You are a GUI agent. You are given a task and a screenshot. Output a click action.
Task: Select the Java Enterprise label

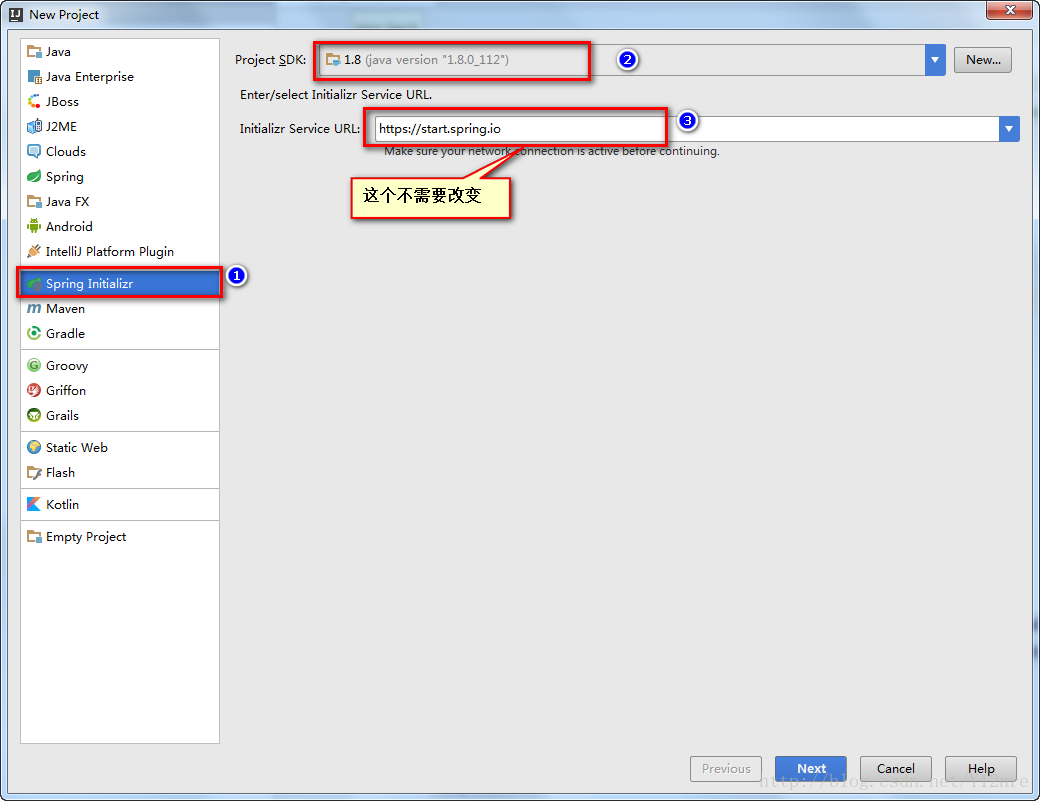pyautogui.click(x=90, y=77)
